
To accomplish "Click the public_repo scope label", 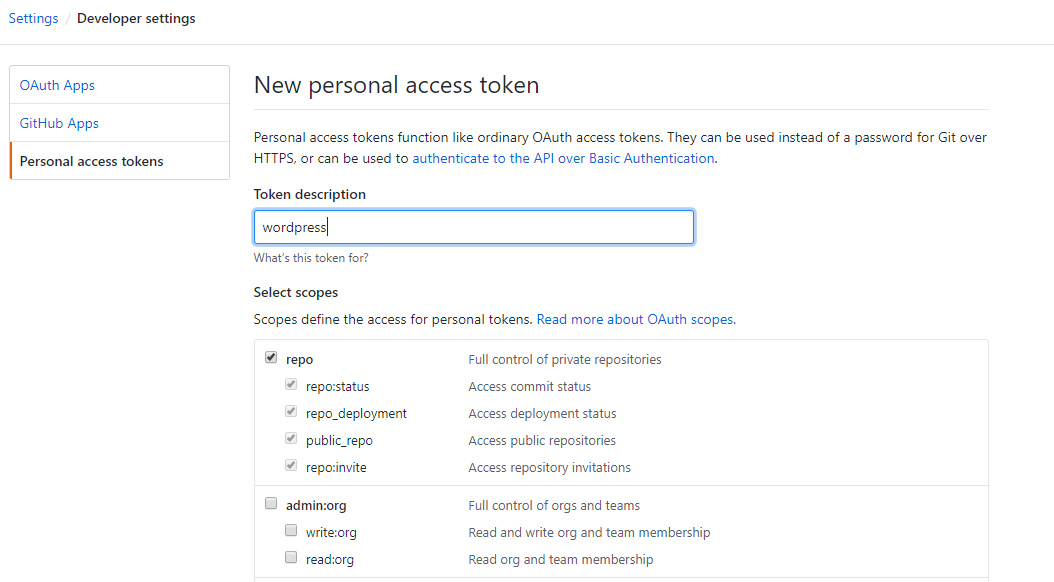I will pyautogui.click(x=339, y=440).
